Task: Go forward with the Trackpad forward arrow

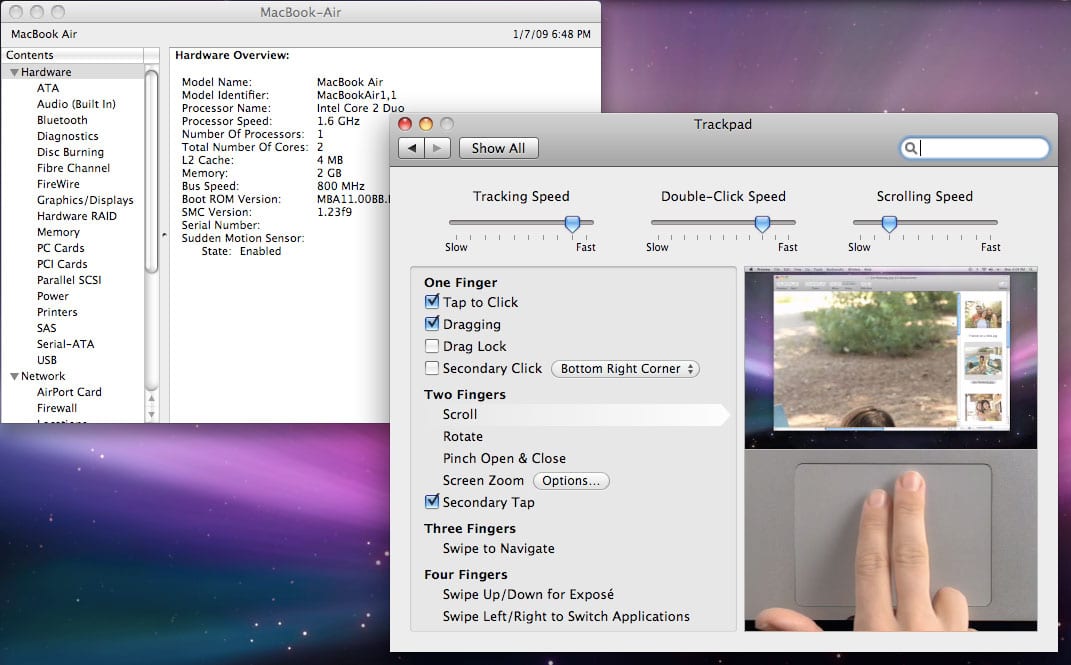Action: tap(437, 148)
